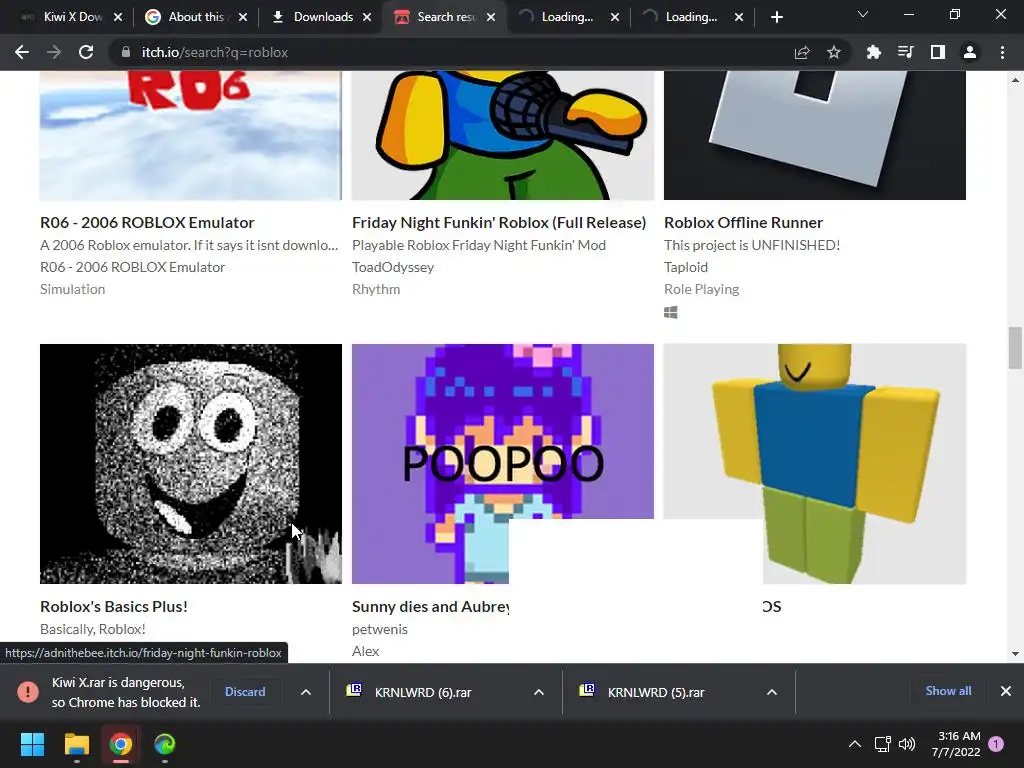Go forward to next page
The width and height of the screenshot is (1024, 768).
click(54, 52)
